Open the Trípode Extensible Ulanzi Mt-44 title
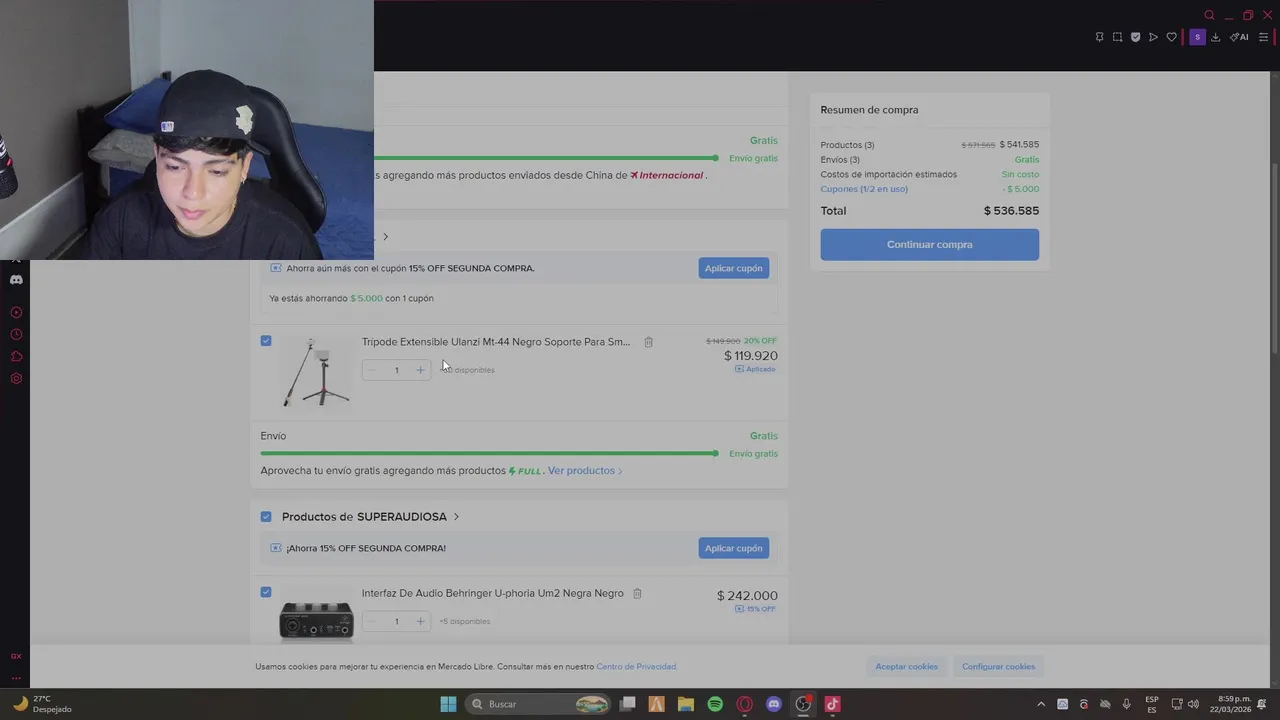Image resolution: width=1280 pixels, height=720 pixels. click(x=496, y=342)
